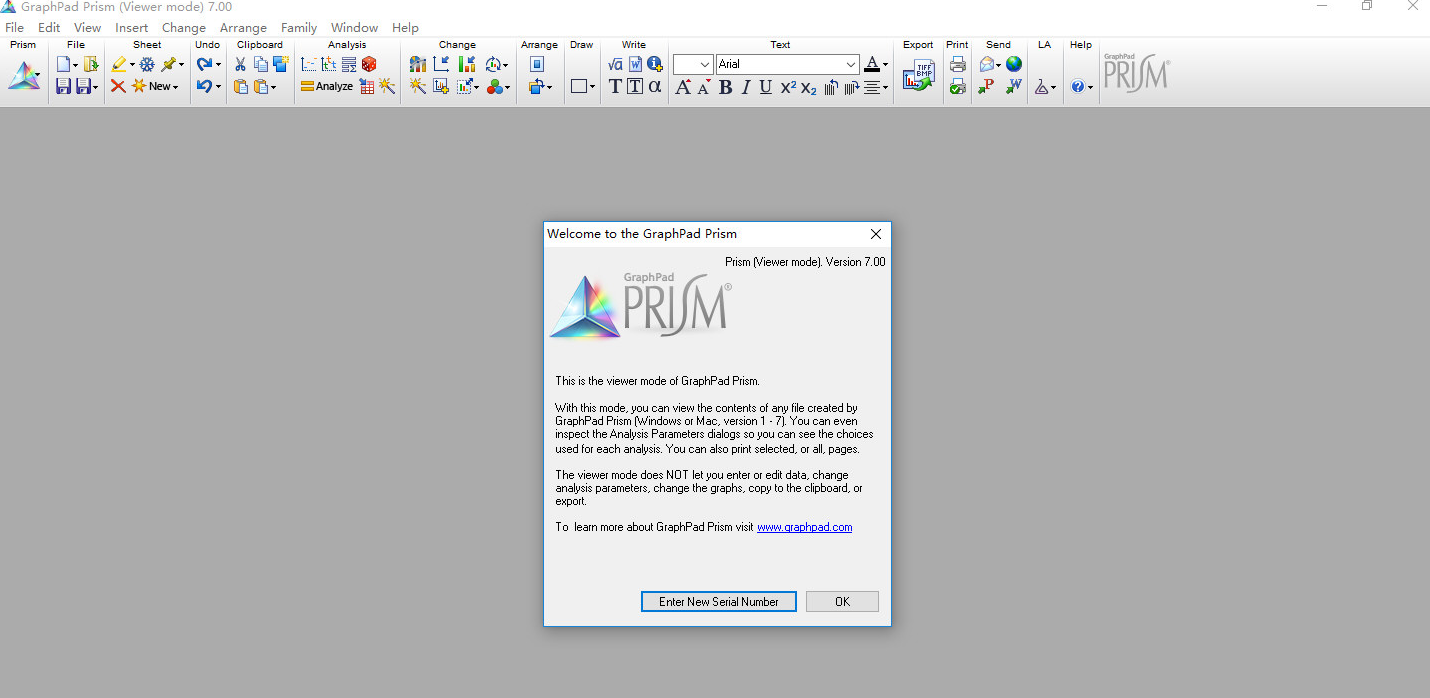
Task: Click the decrease font size A icon
Action: [704, 87]
